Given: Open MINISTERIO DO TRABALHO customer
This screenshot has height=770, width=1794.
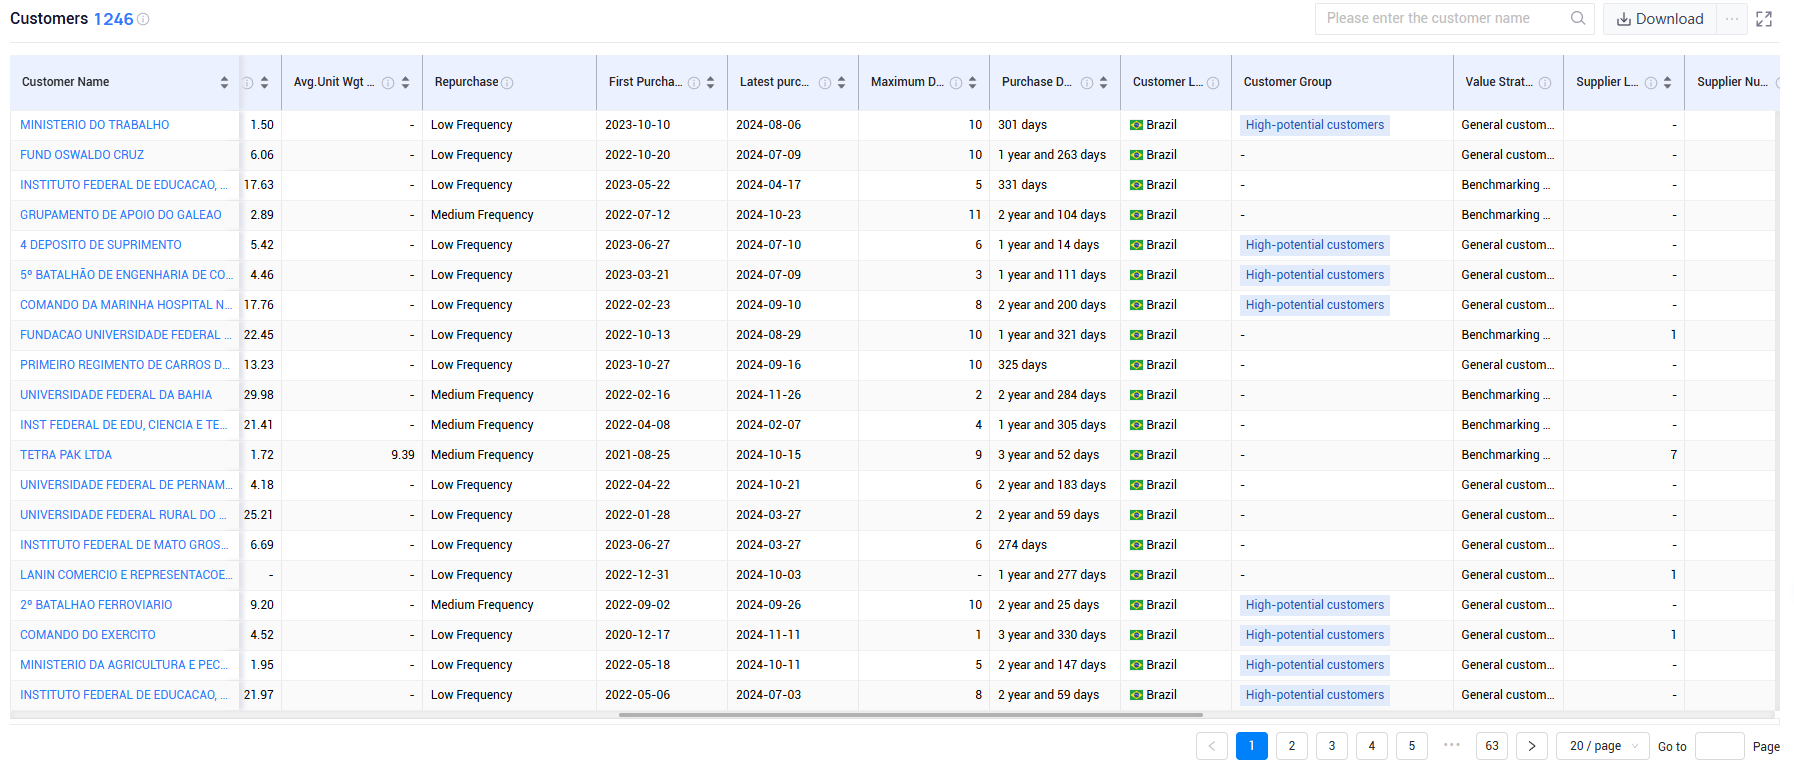Looking at the screenshot, I should [x=95, y=125].
